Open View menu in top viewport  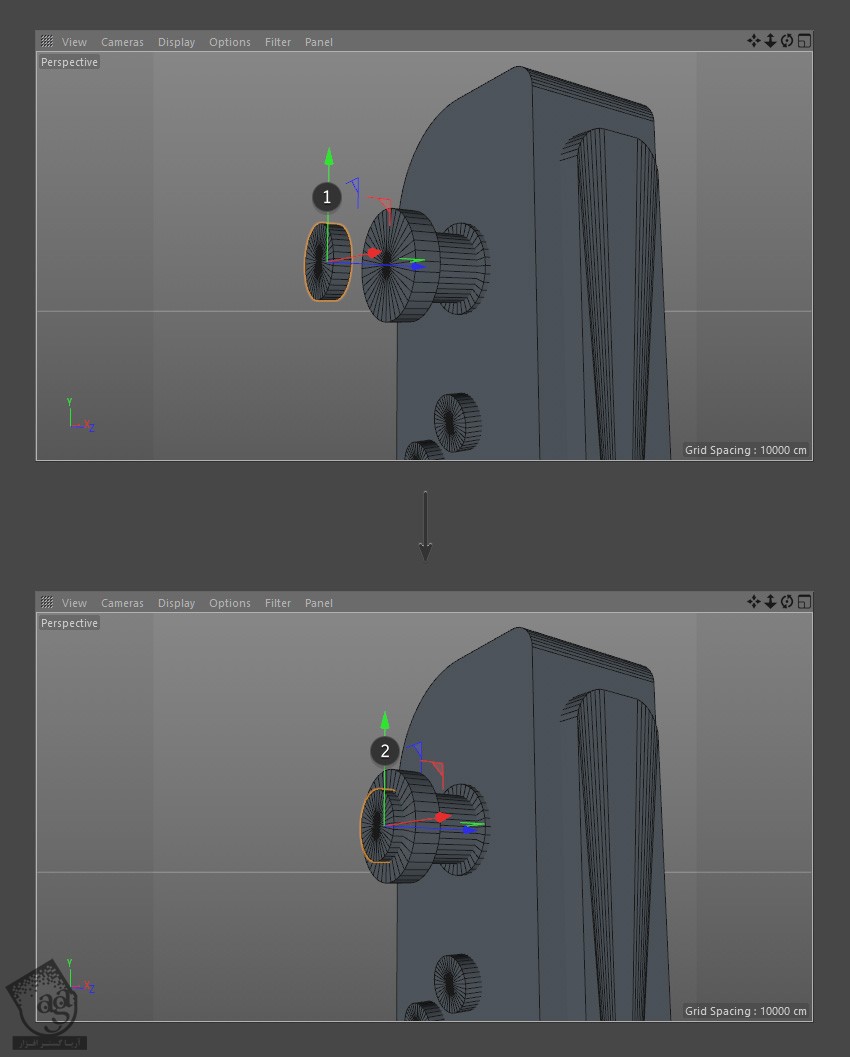pos(74,42)
